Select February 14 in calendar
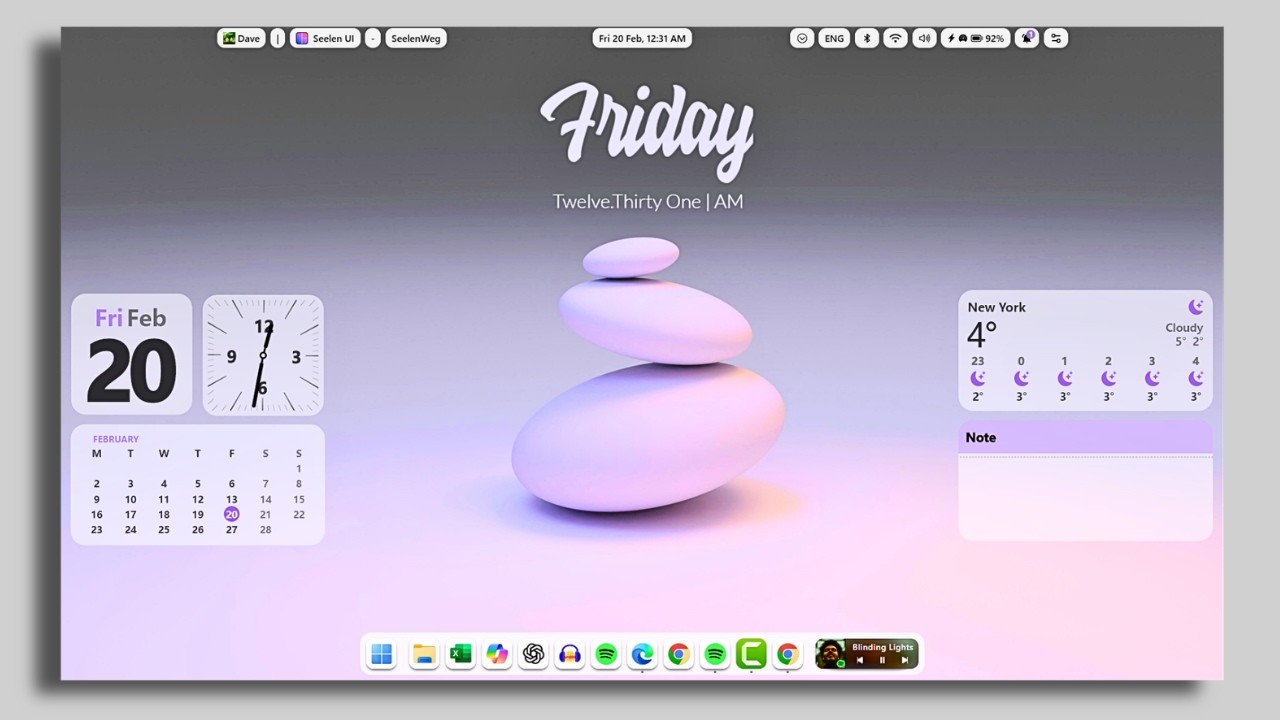 [265, 499]
